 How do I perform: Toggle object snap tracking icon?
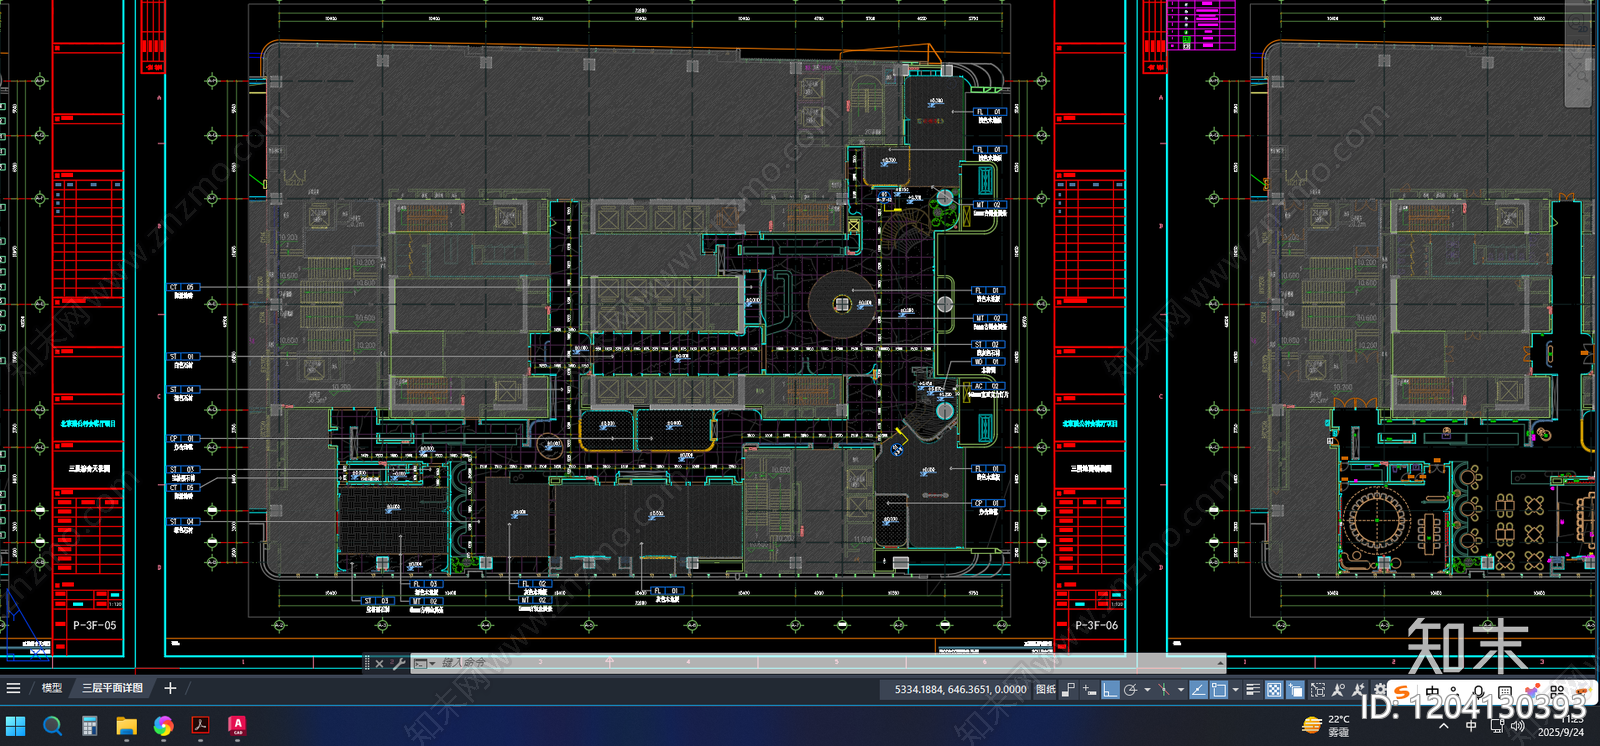pos(1199,690)
